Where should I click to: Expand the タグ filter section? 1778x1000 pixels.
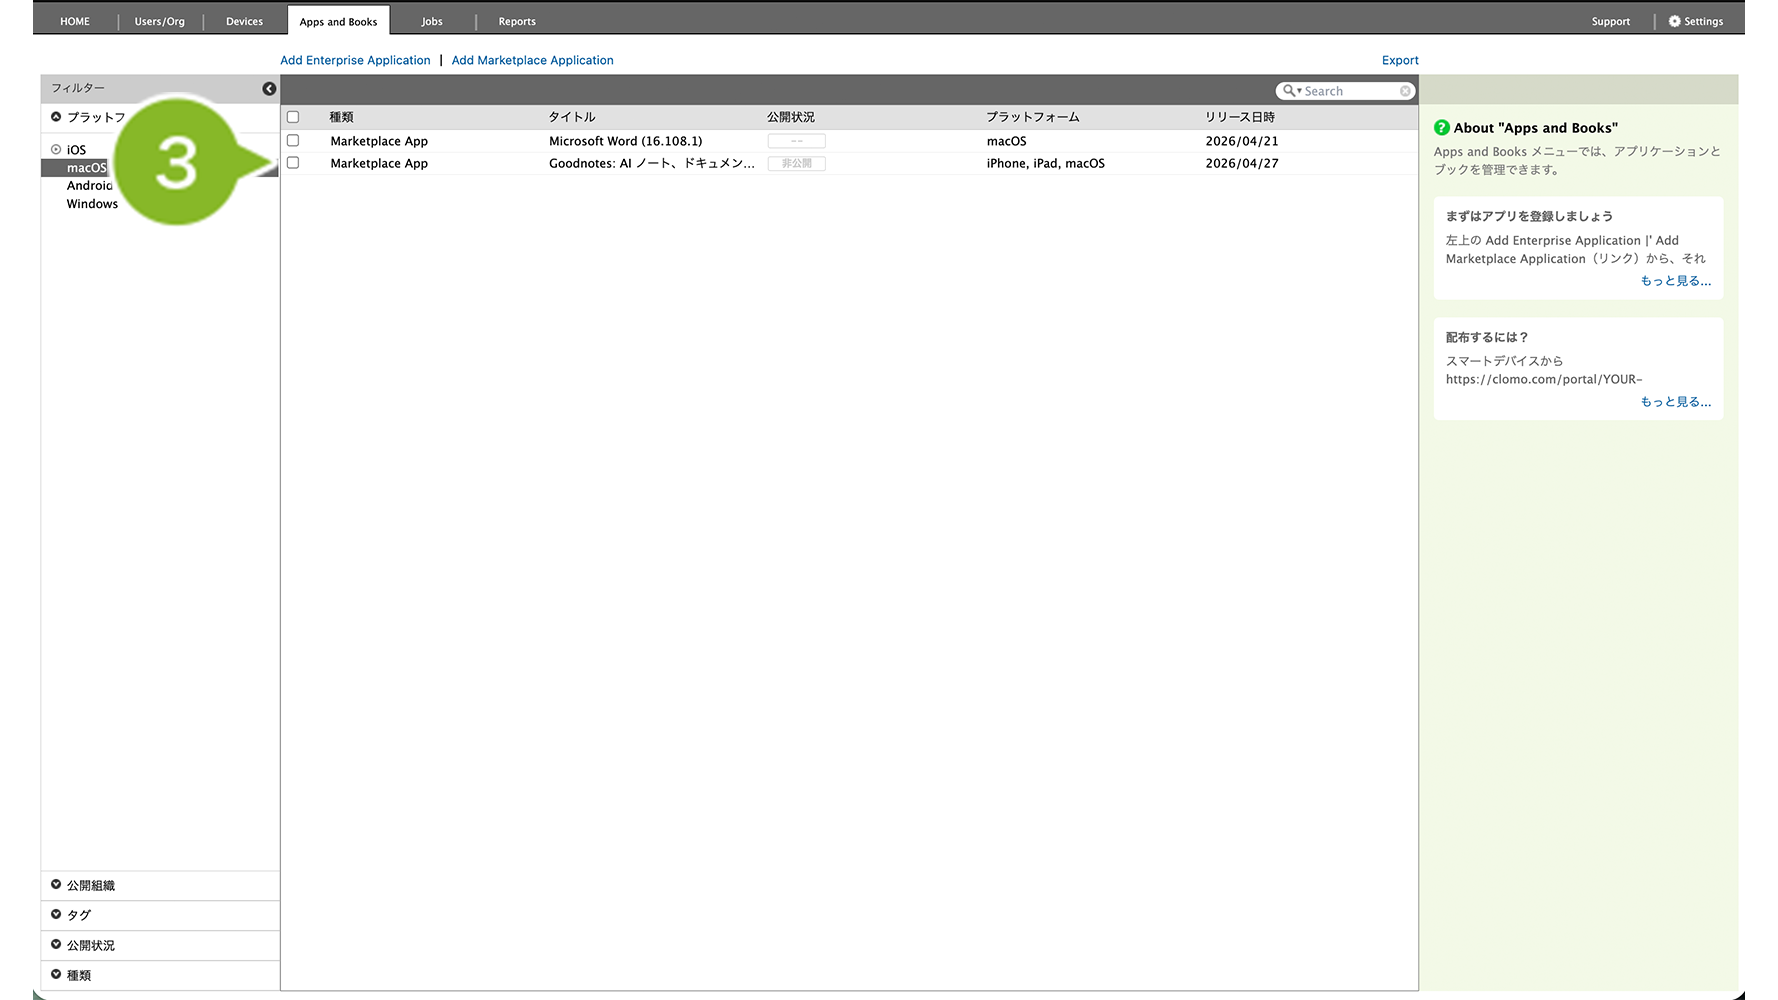(x=56, y=915)
